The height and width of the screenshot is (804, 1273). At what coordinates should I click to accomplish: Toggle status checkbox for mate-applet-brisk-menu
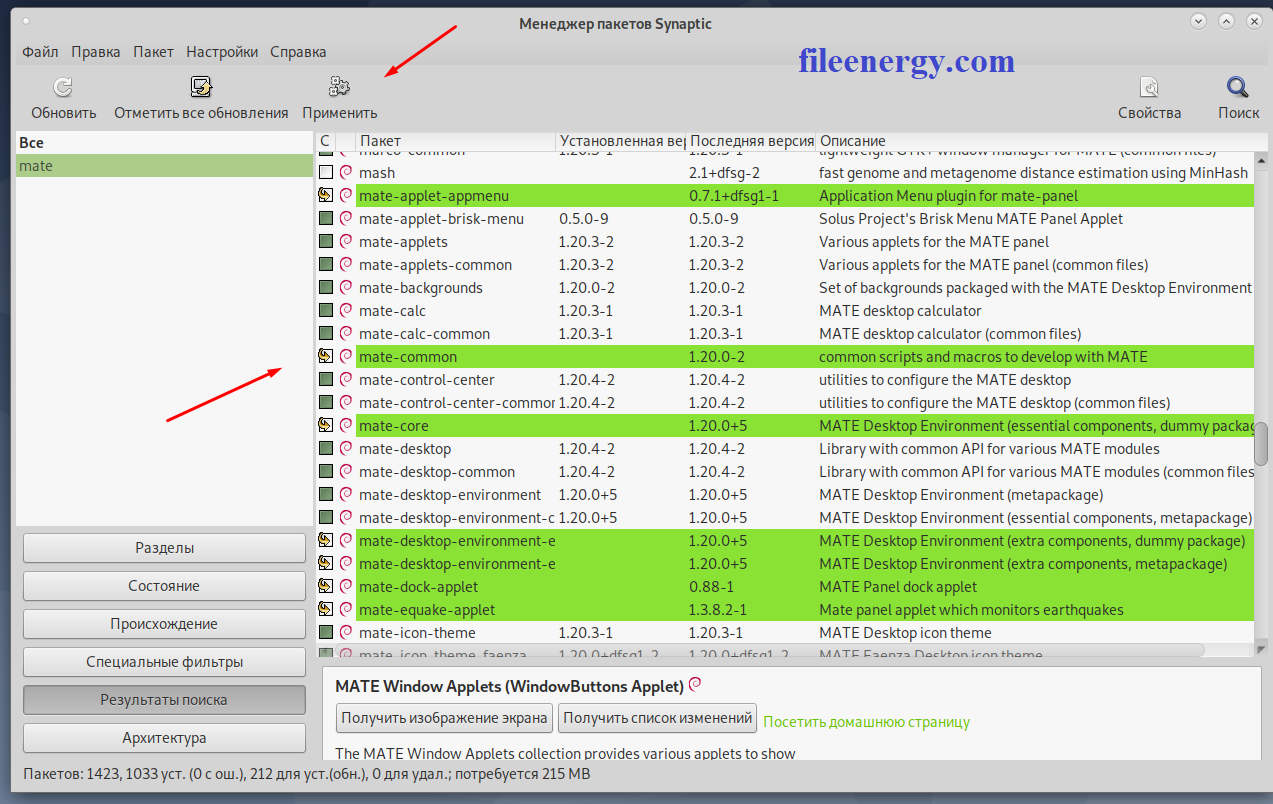pos(325,218)
